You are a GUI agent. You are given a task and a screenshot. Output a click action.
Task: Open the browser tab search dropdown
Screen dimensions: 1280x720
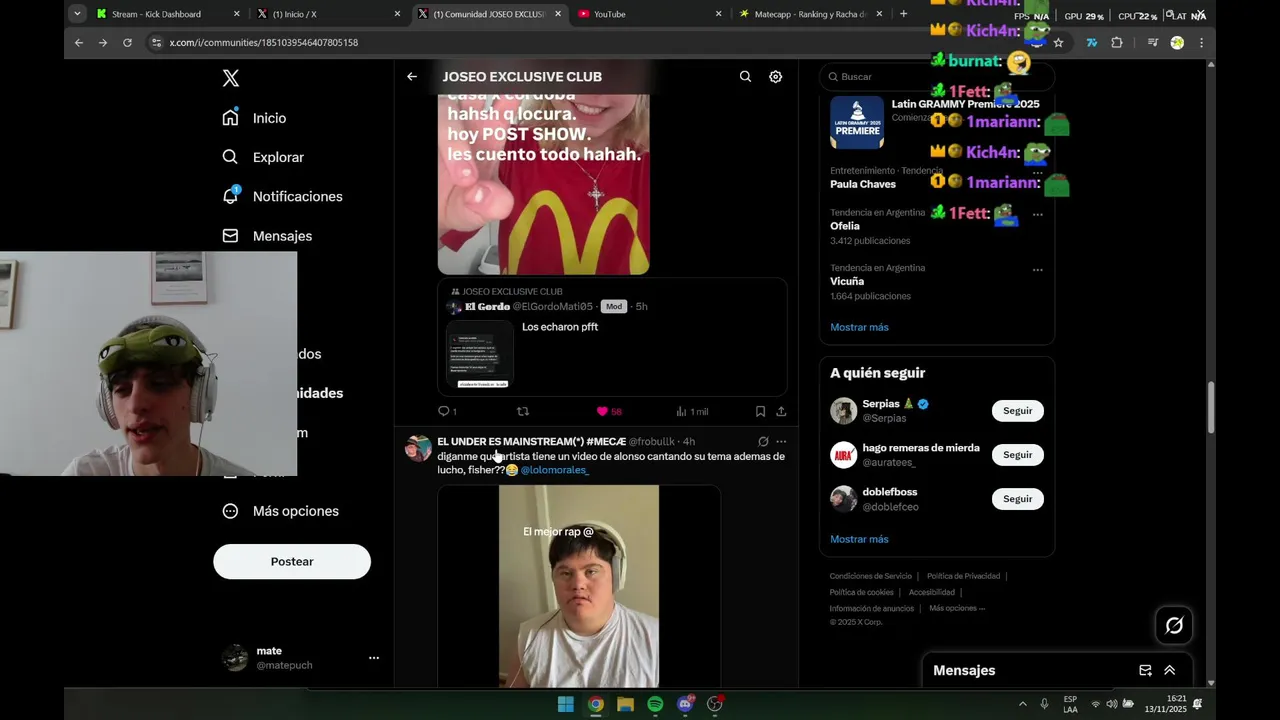coord(77,14)
